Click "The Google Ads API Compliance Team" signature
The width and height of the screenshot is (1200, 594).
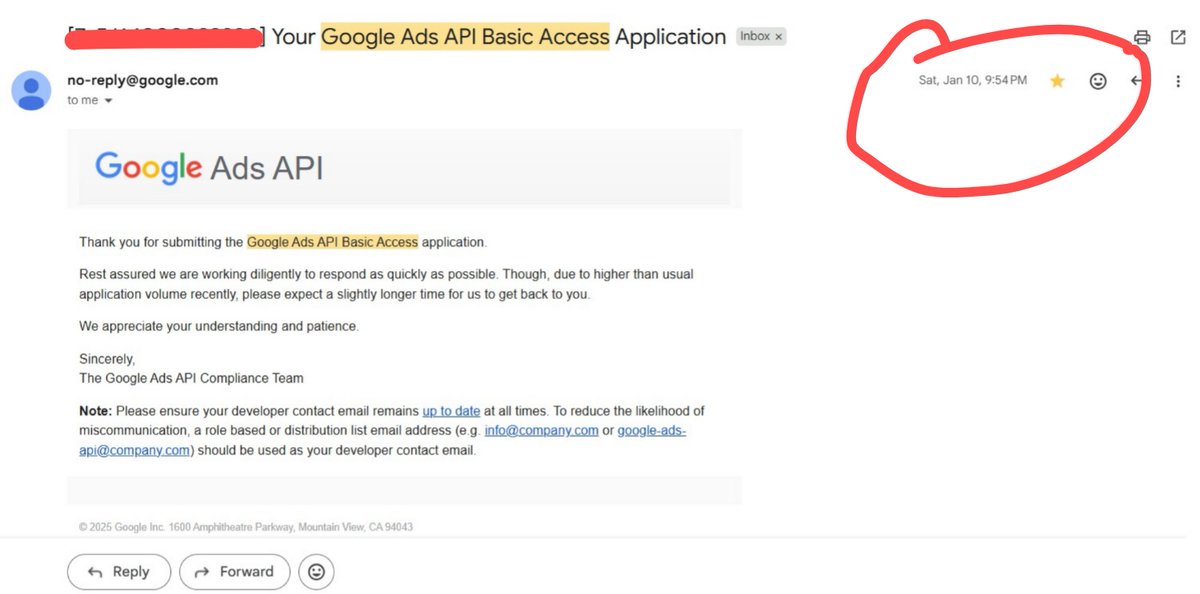[191, 378]
